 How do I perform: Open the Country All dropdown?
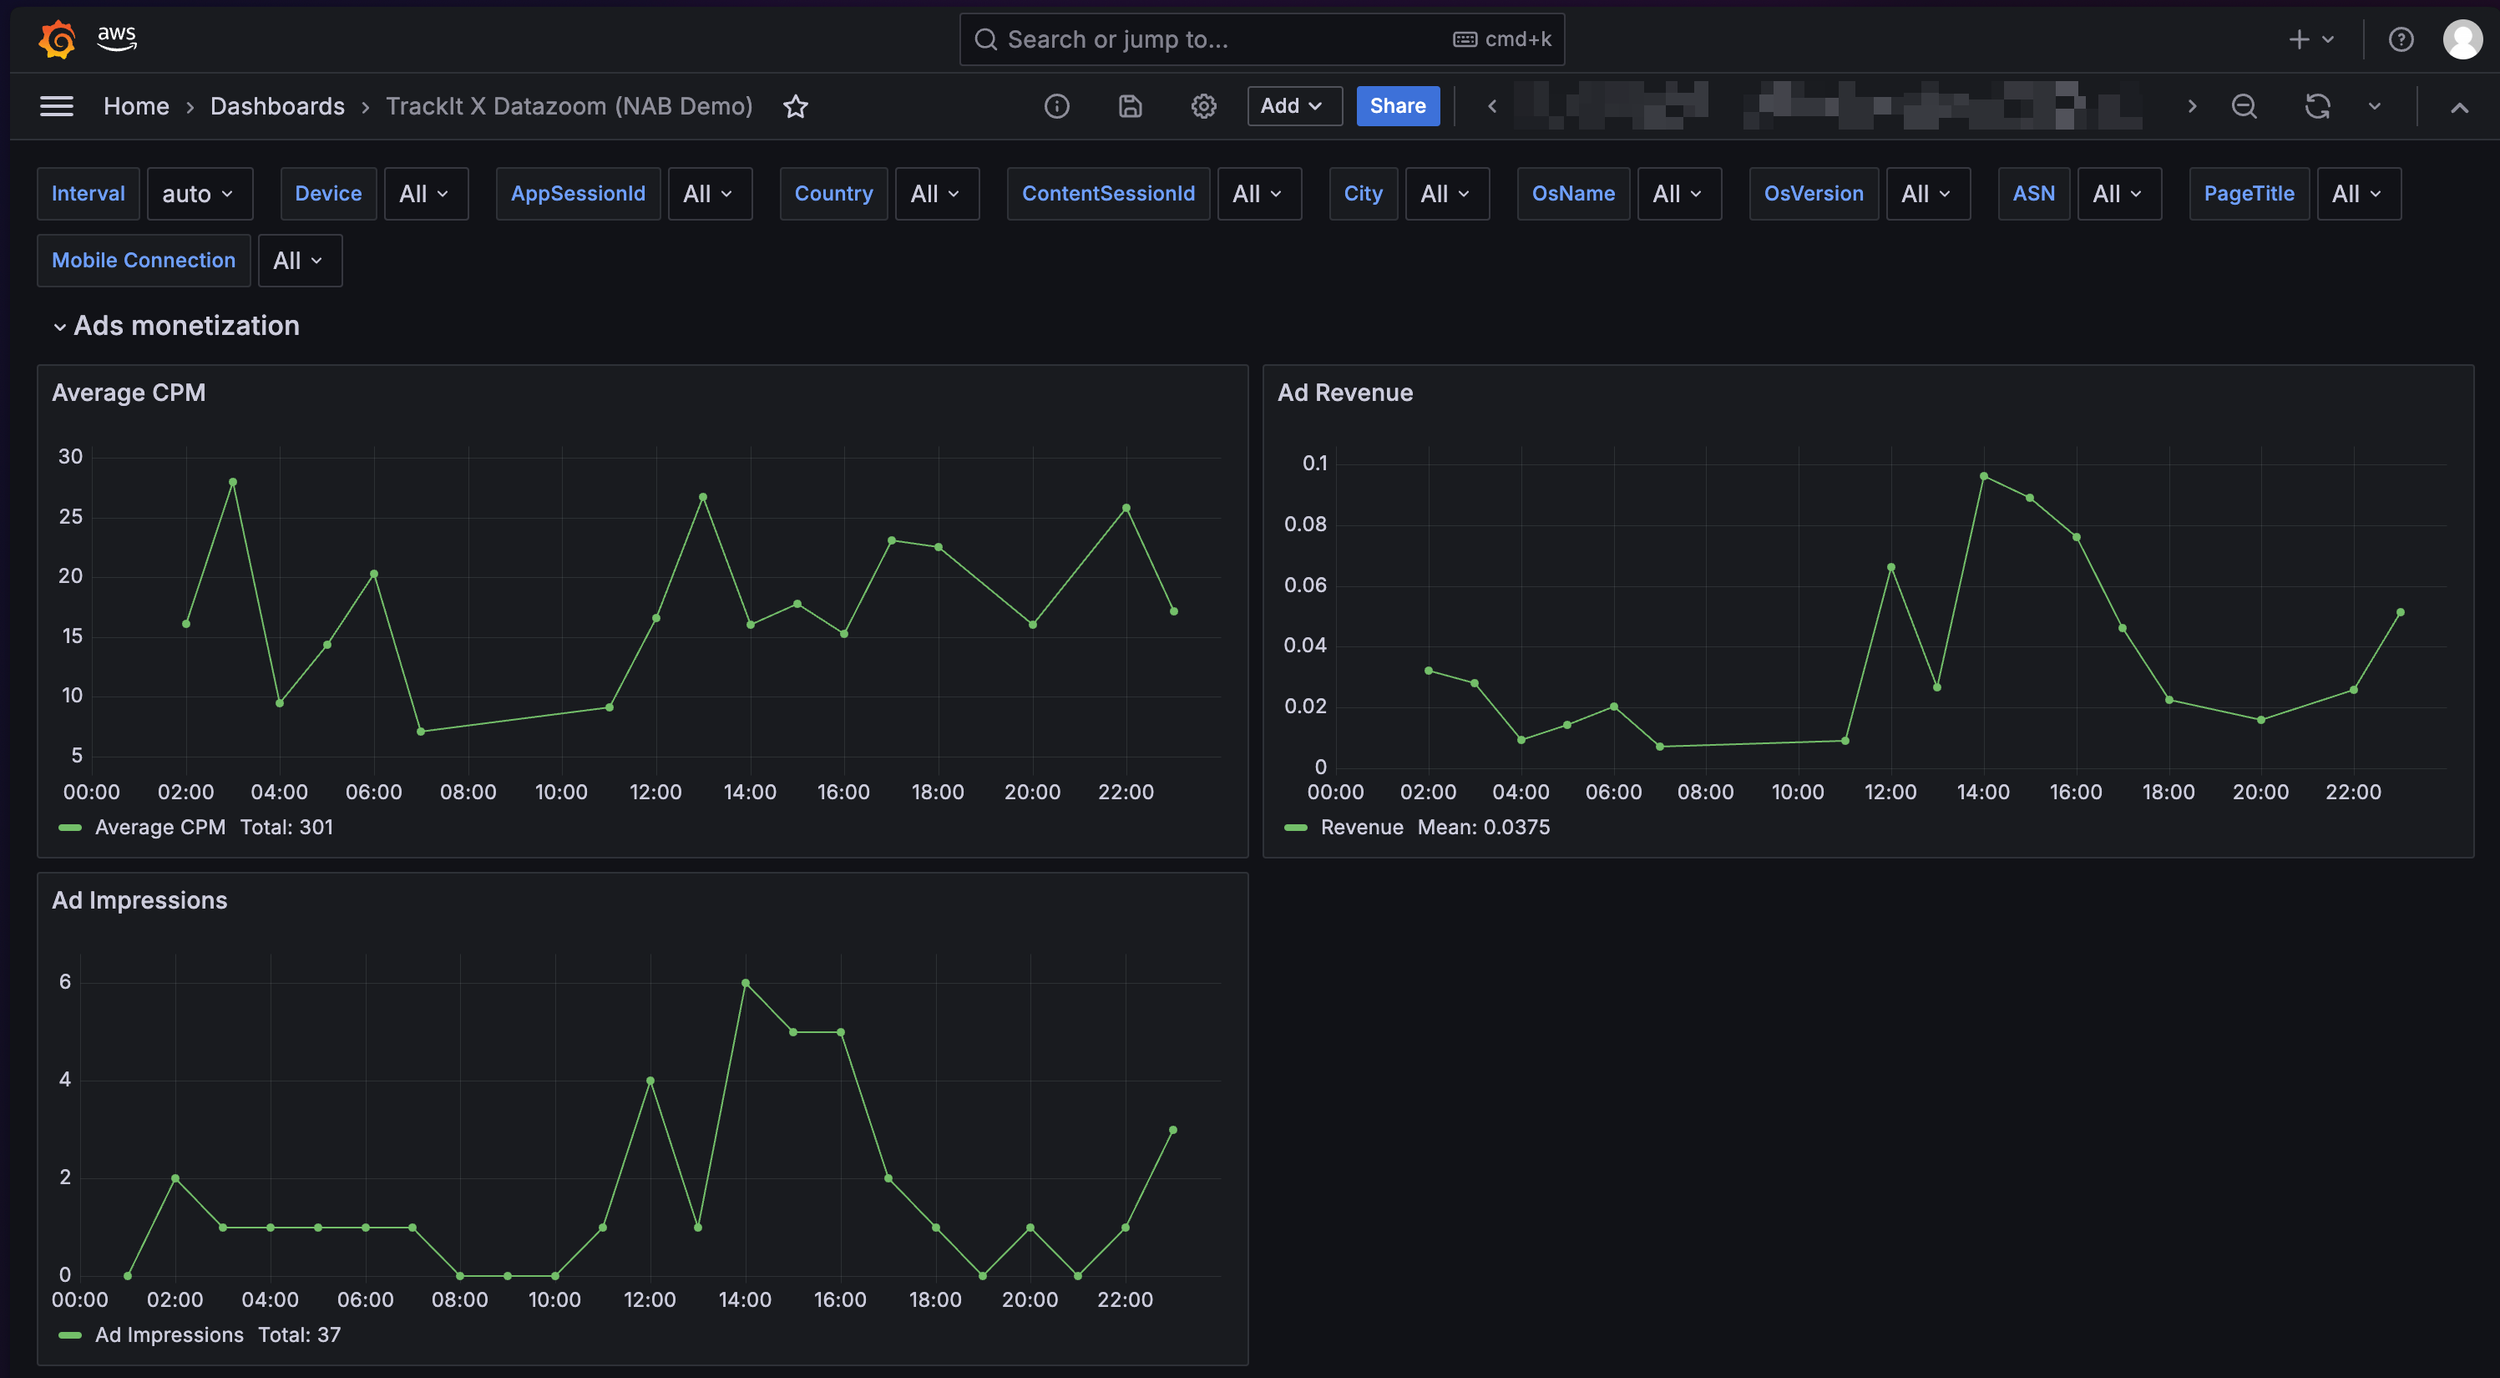click(x=936, y=194)
